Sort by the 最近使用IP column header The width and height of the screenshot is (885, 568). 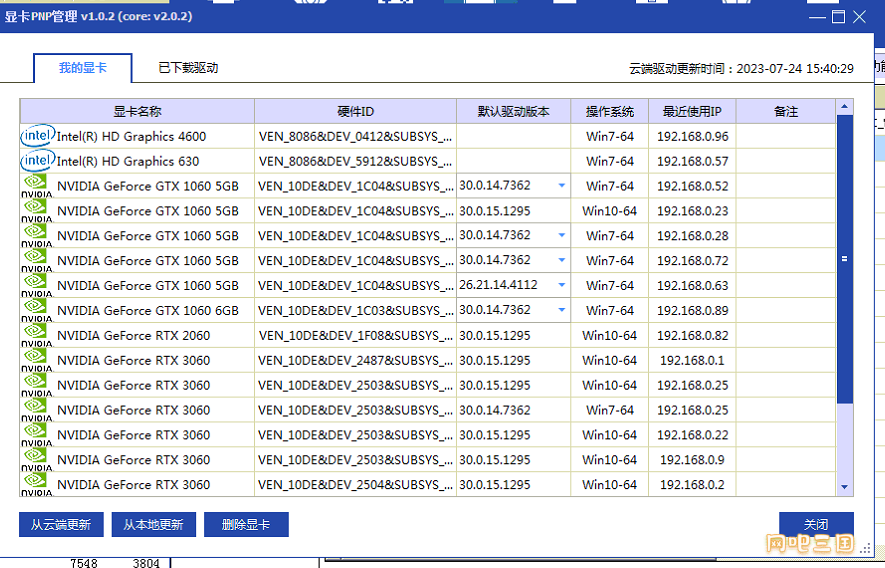click(x=692, y=111)
